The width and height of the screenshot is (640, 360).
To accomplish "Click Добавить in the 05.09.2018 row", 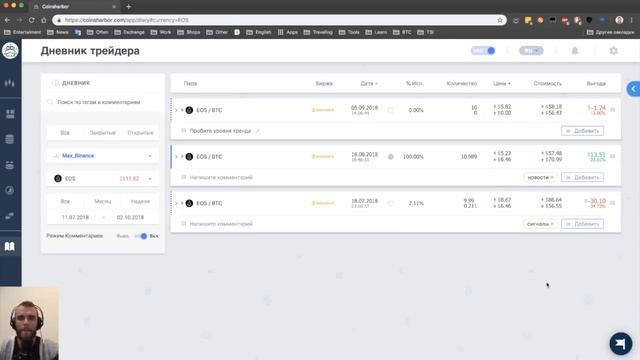I will (x=582, y=131).
